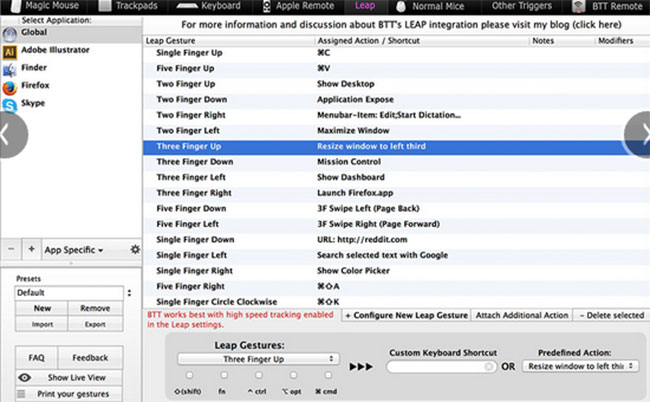Enable the opt modifier checkbox
The image size is (650, 402).
pos(293,375)
